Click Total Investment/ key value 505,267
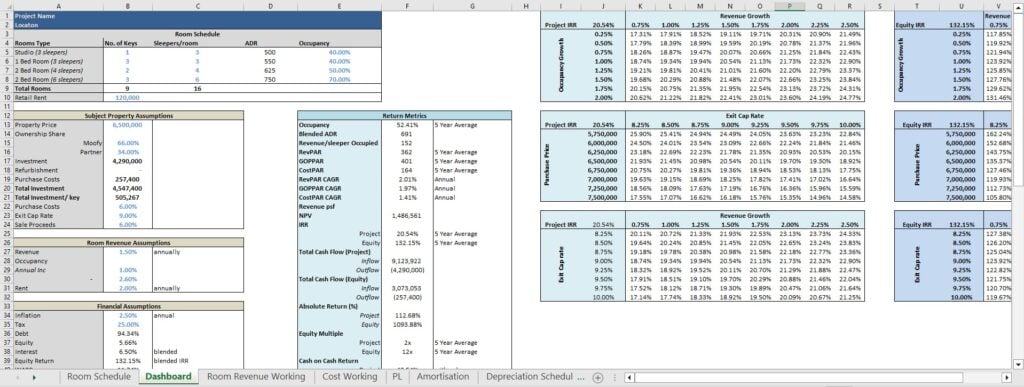The height and width of the screenshot is (387, 1024). (127, 197)
